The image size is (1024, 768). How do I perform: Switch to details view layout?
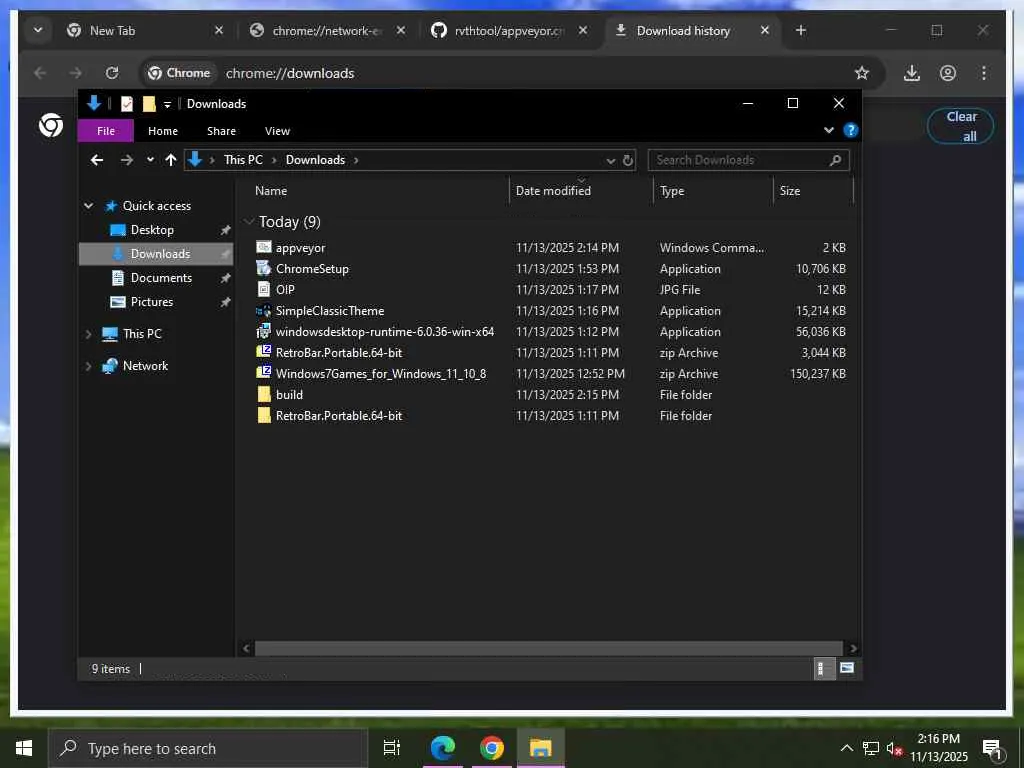[824, 668]
